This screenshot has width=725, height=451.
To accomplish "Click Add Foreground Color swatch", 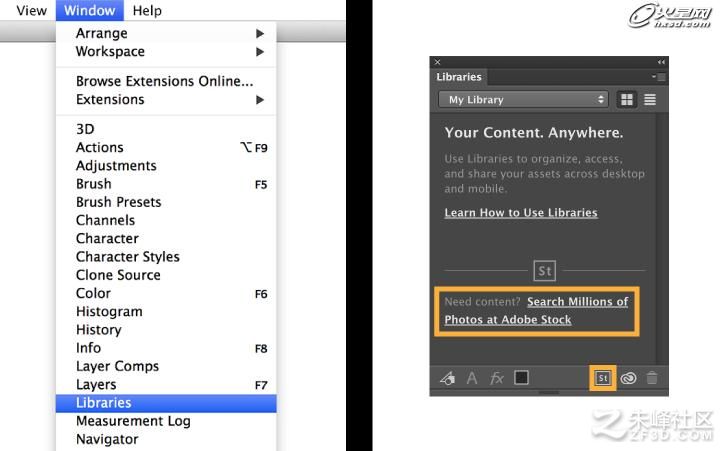I will [521, 378].
